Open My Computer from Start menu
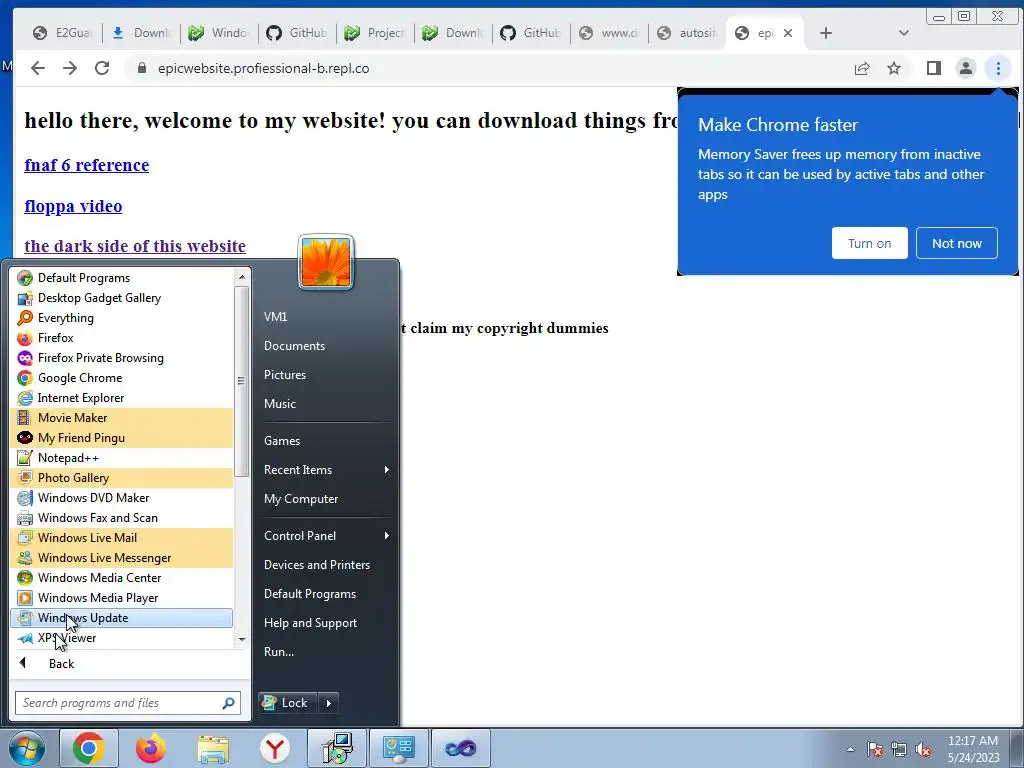This screenshot has height=768, width=1024. coord(301,499)
